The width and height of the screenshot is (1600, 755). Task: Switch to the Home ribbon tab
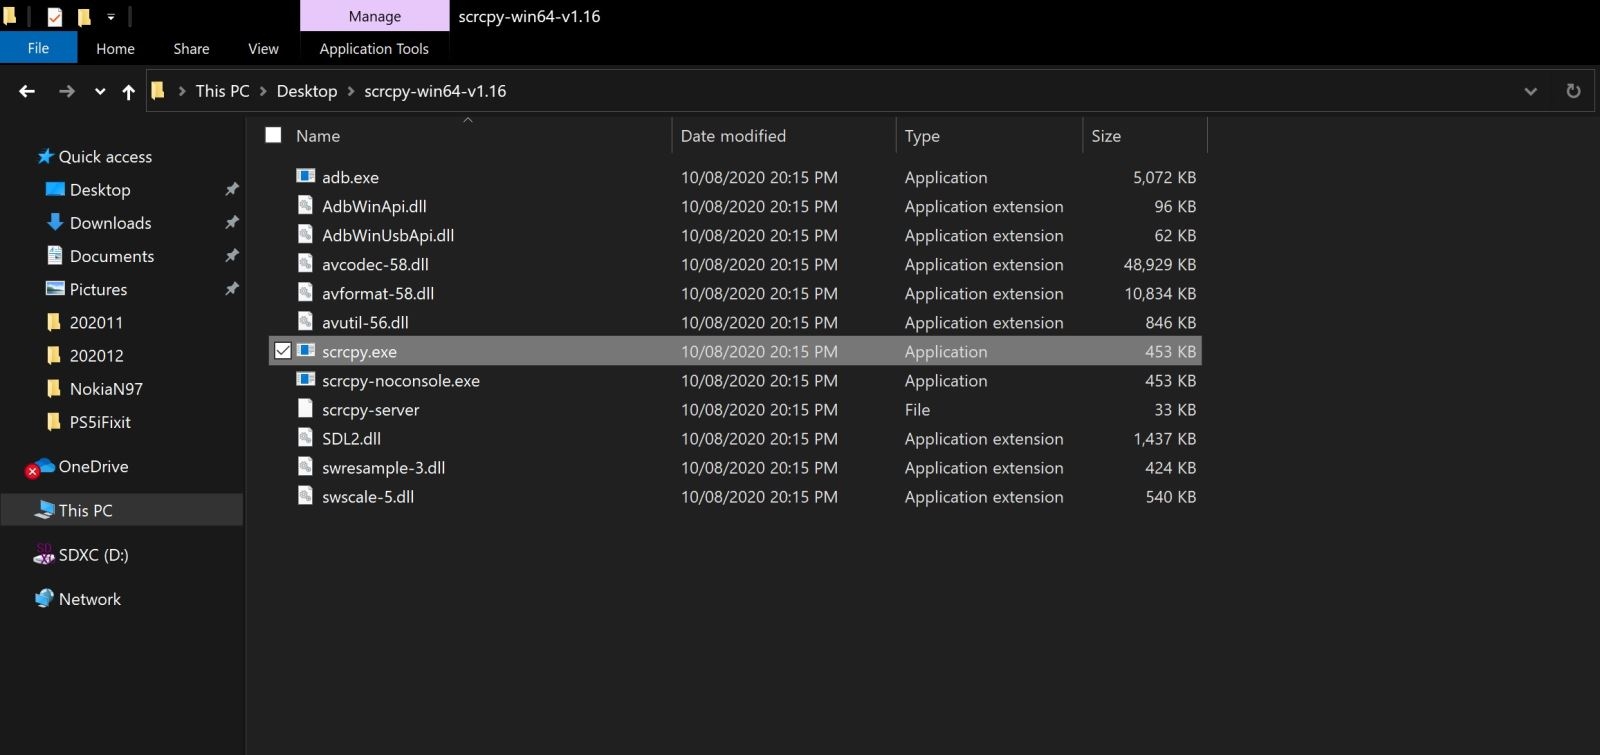(115, 48)
